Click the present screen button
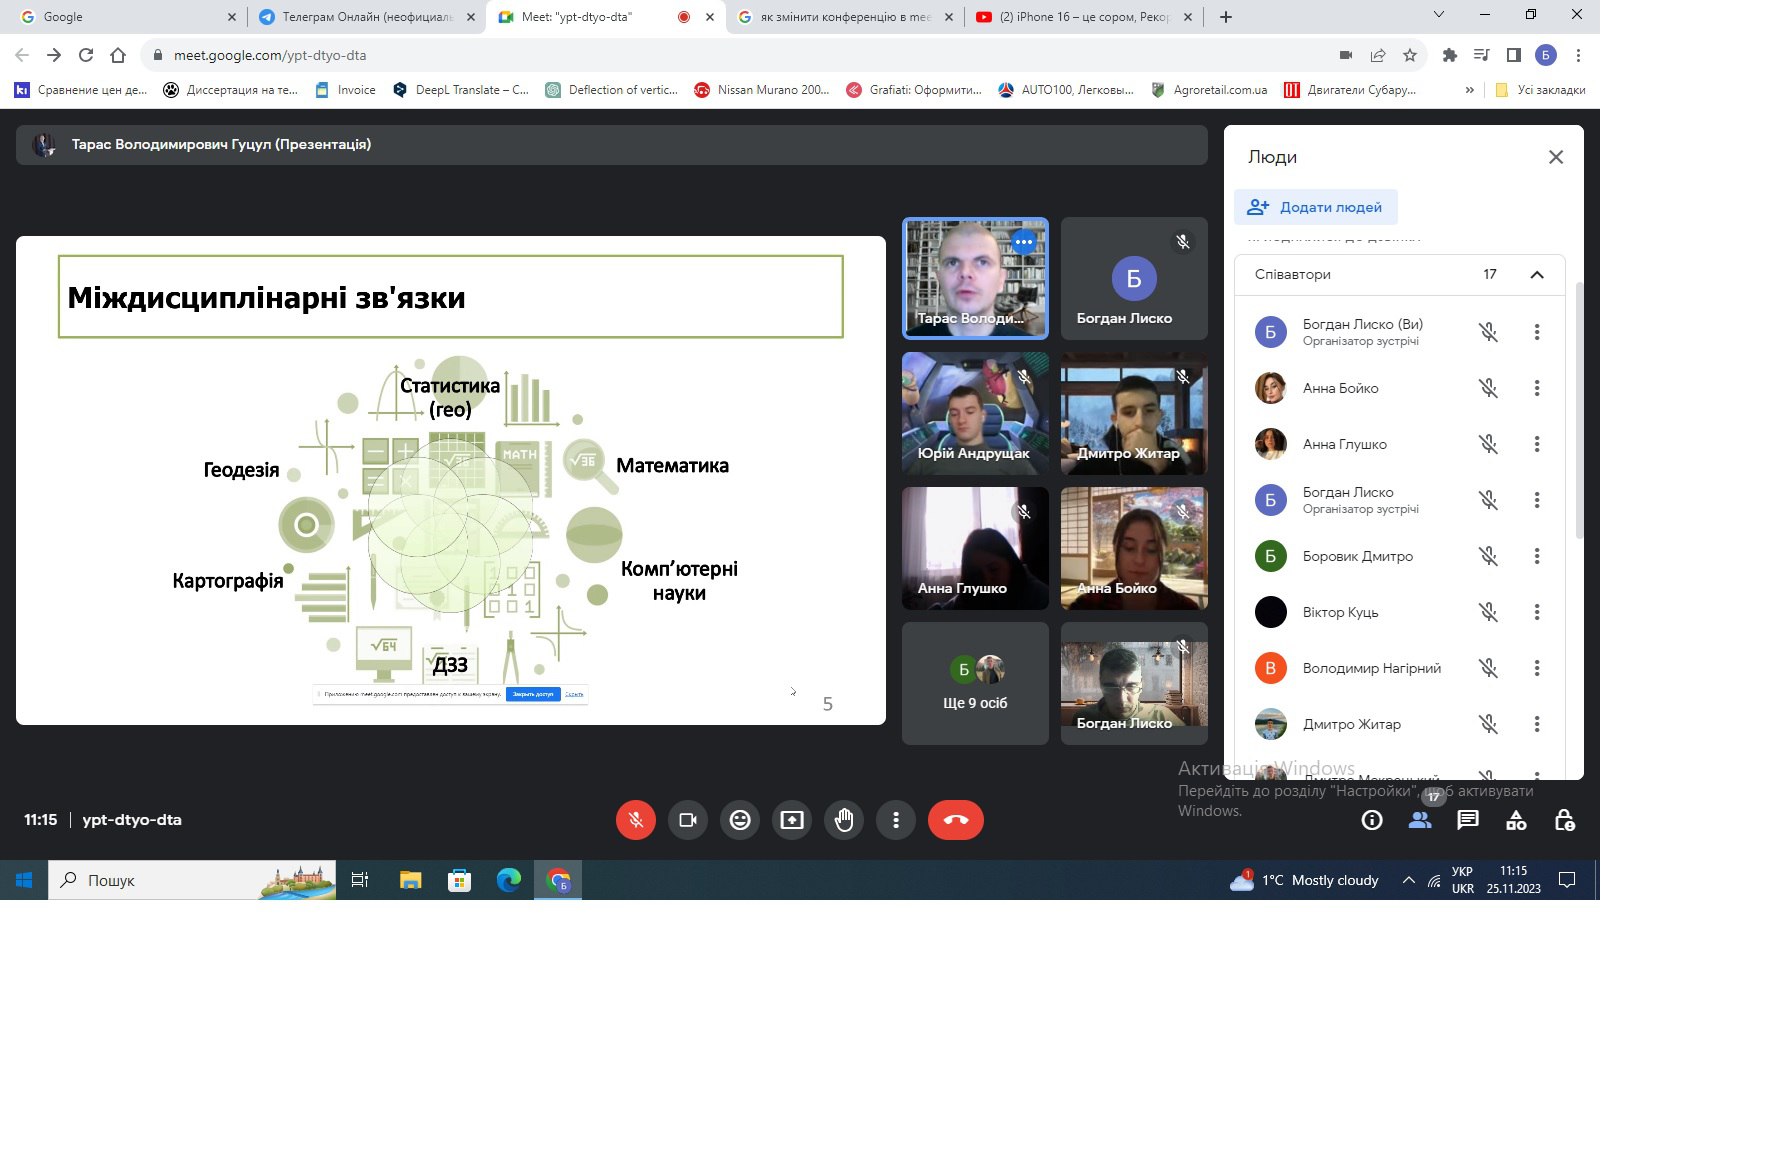Viewport: 1786px width, 1176px height. coord(792,820)
